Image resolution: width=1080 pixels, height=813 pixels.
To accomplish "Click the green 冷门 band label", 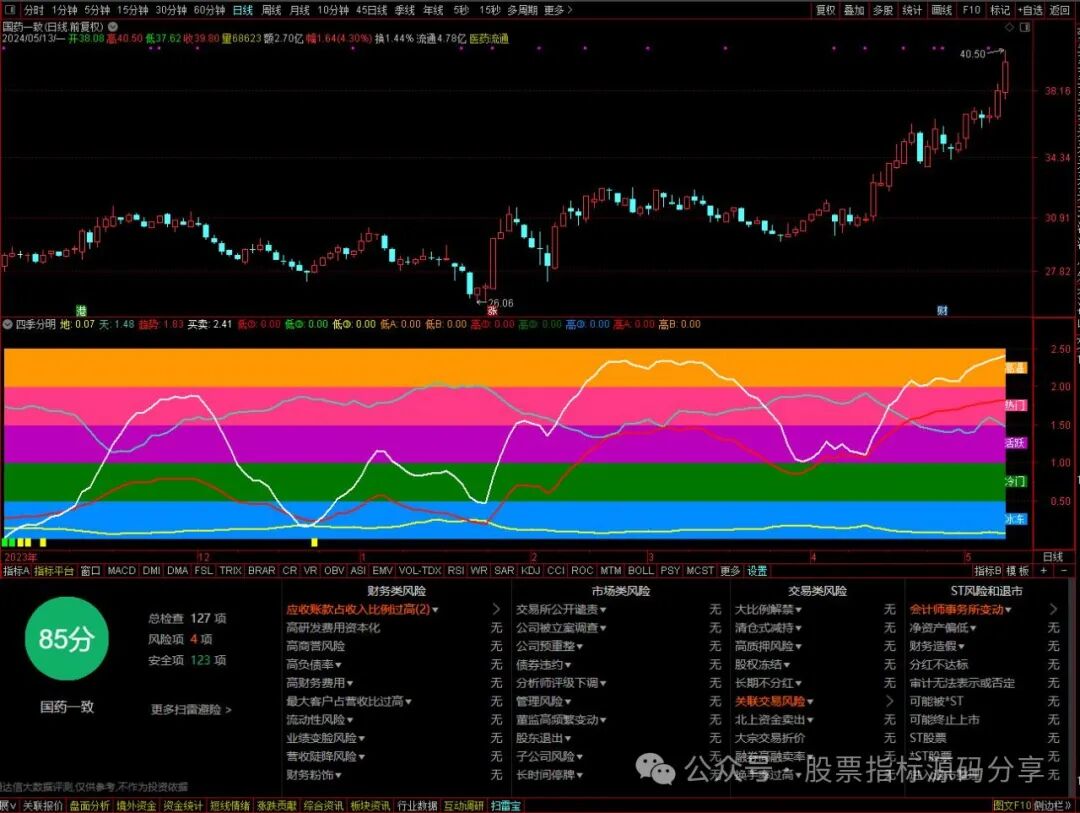I will pyautogui.click(x=1016, y=481).
